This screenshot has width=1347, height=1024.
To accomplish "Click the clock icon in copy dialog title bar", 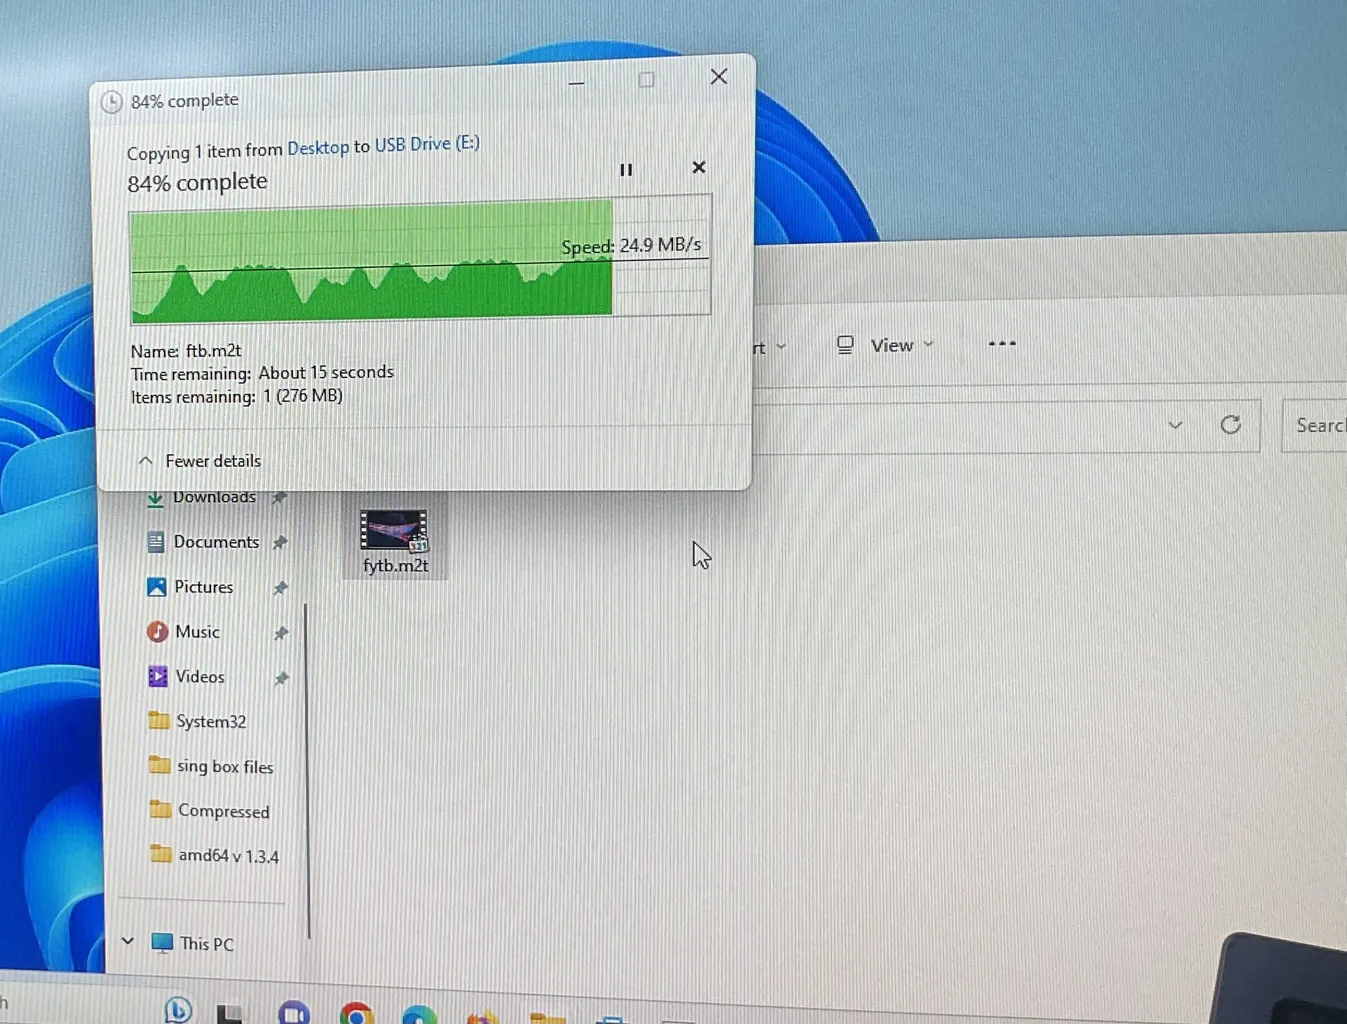I will coord(112,102).
